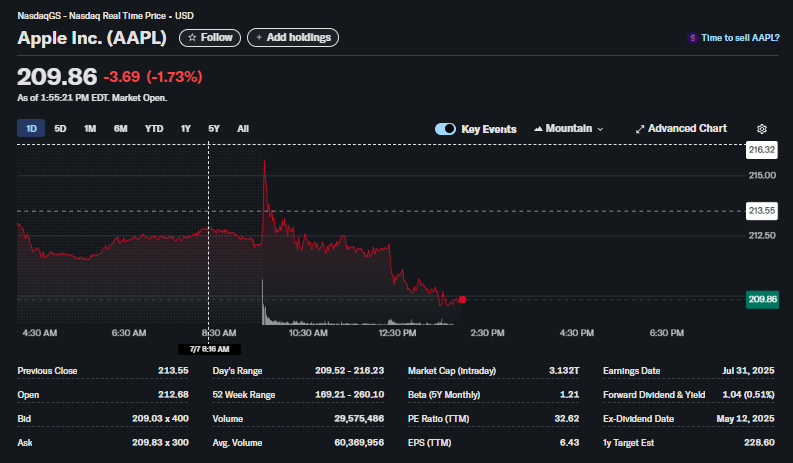793x463 pixels.
Task: Follow Apple Inc. stock
Action: (x=210, y=37)
